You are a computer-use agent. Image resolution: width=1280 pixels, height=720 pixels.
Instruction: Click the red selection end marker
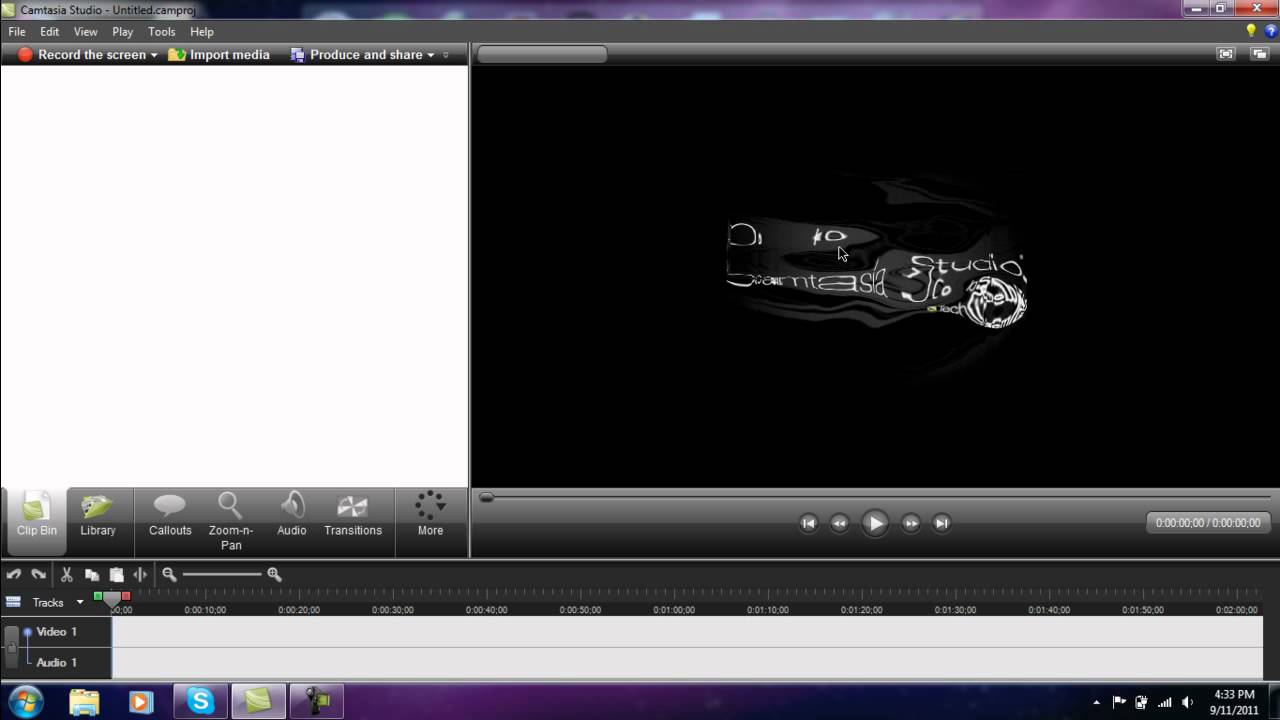[126, 596]
